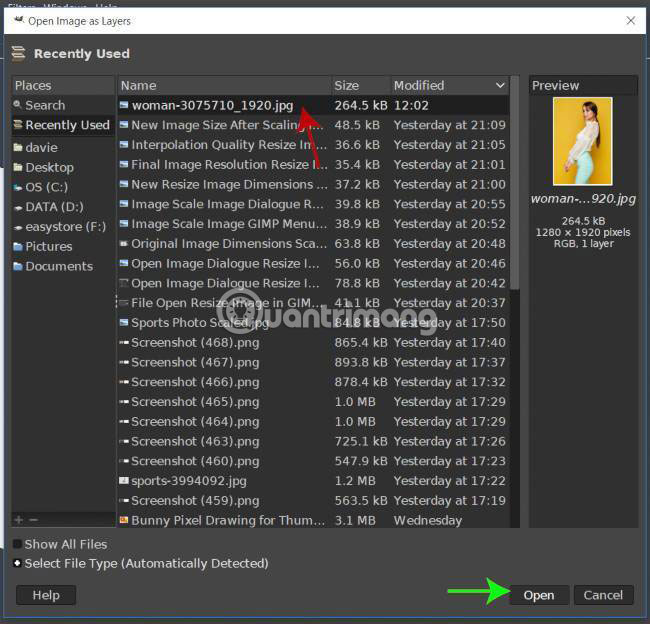Select Screenshot (464).png file name
The width and height of the screenshot is (650, 624).
pyautogui.click(x=195, y=422)
